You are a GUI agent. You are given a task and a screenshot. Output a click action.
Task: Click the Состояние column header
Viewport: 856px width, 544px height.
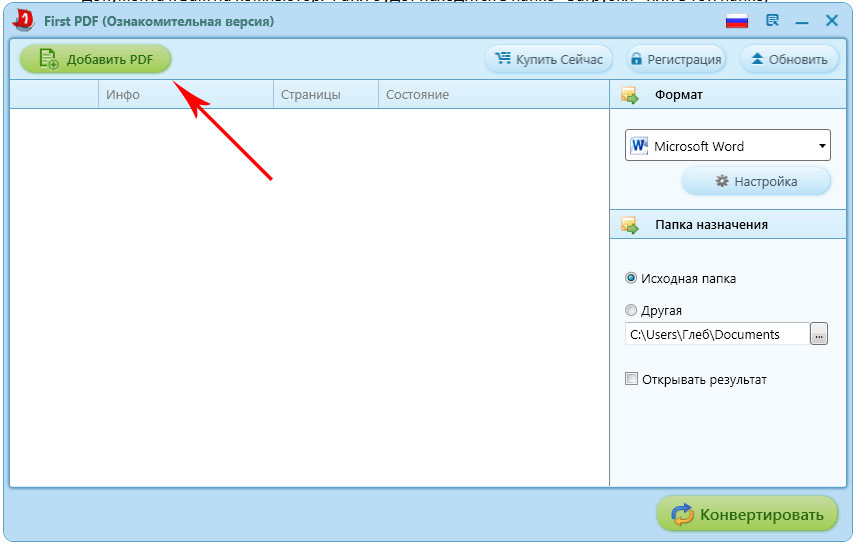(418, 95)
